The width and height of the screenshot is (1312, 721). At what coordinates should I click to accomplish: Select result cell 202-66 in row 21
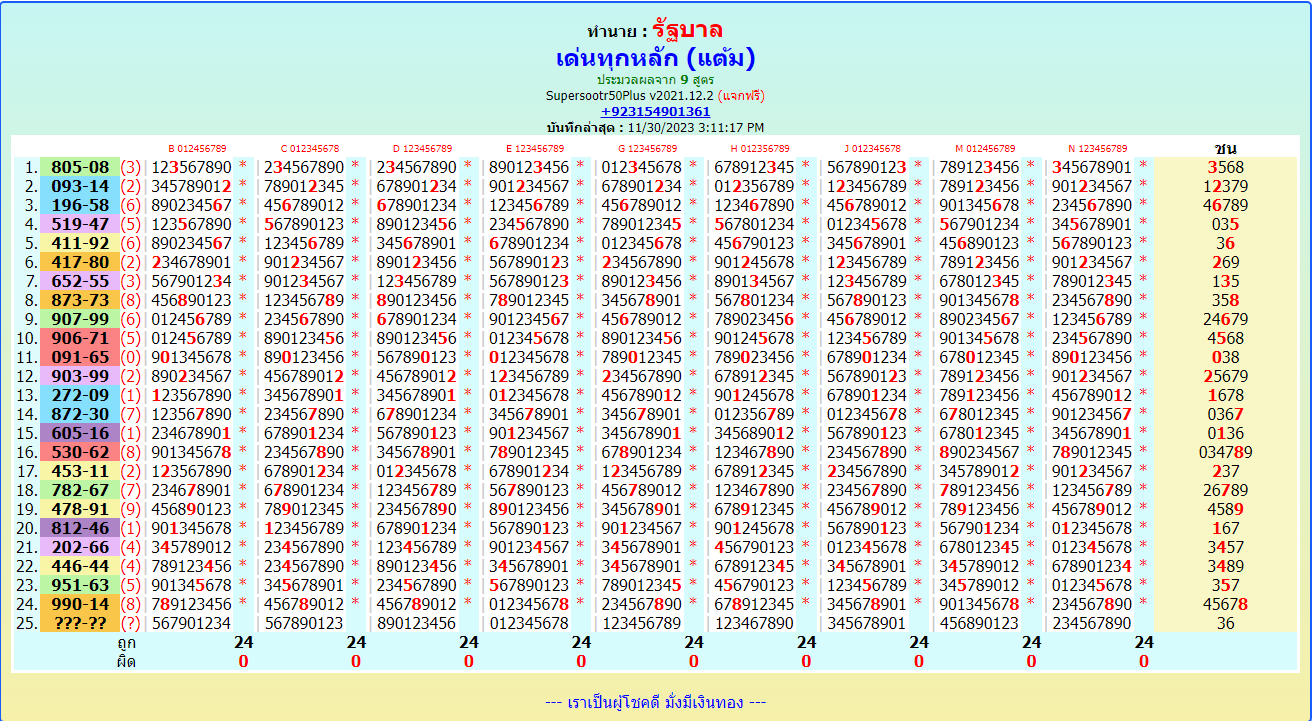click(x=80, y=547)
